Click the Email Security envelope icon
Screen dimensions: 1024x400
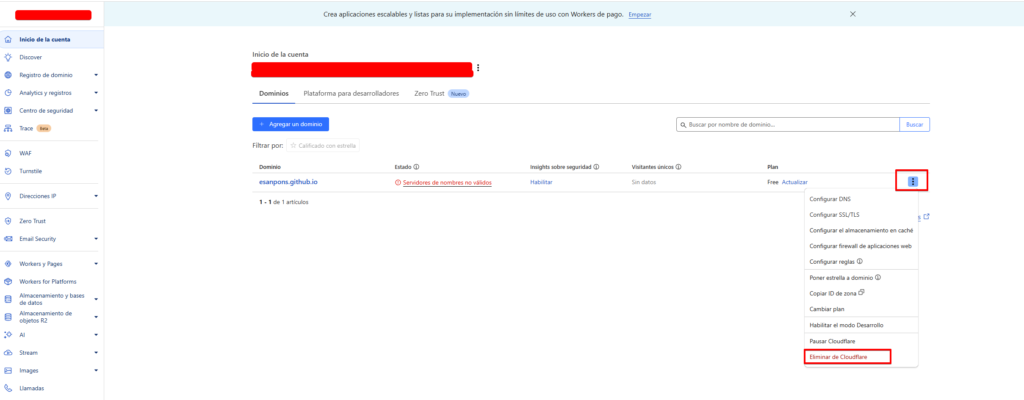8,239
